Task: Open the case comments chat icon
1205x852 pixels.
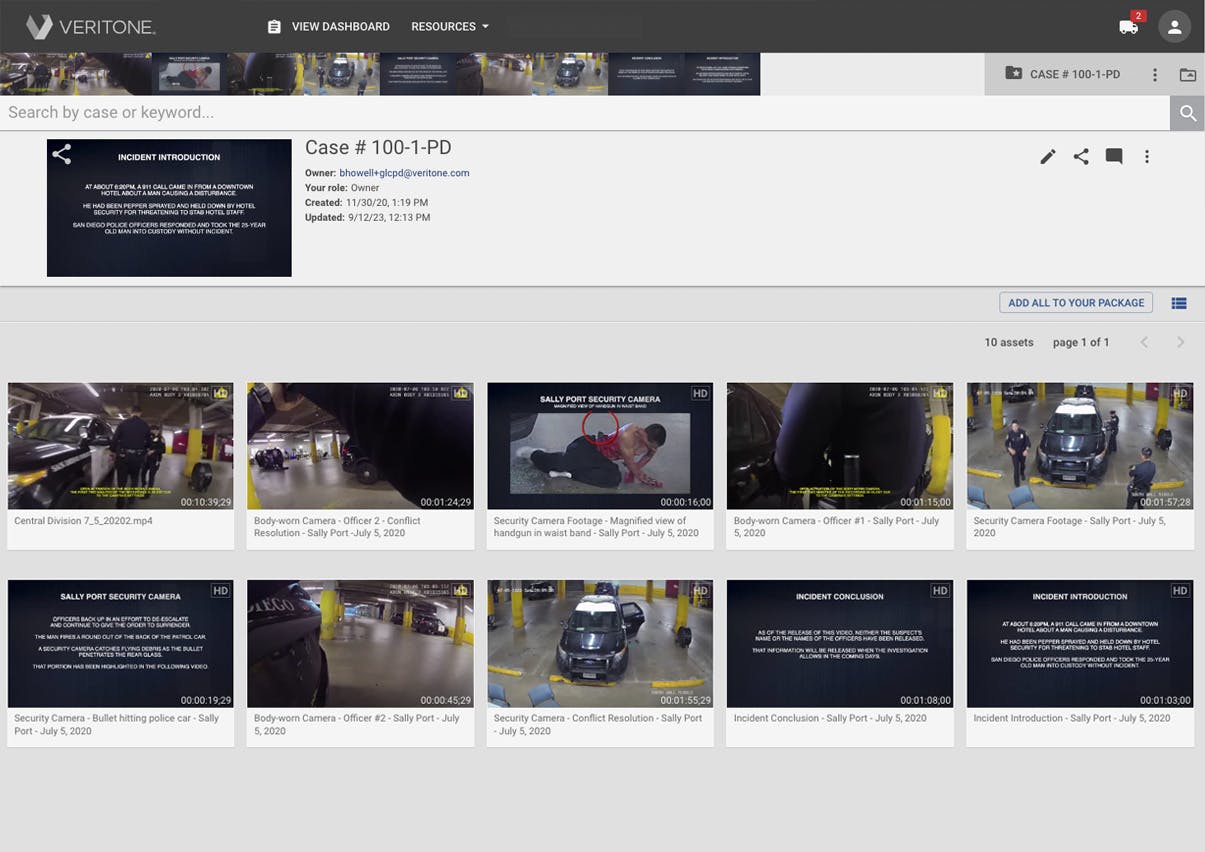Action: 1114,157
